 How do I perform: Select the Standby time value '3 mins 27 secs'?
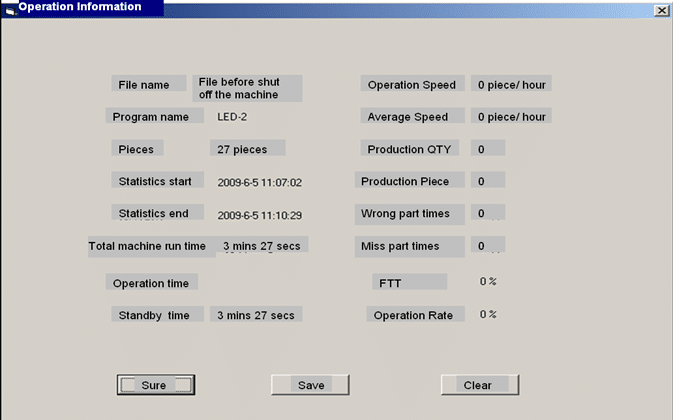(x=256, y=314)
